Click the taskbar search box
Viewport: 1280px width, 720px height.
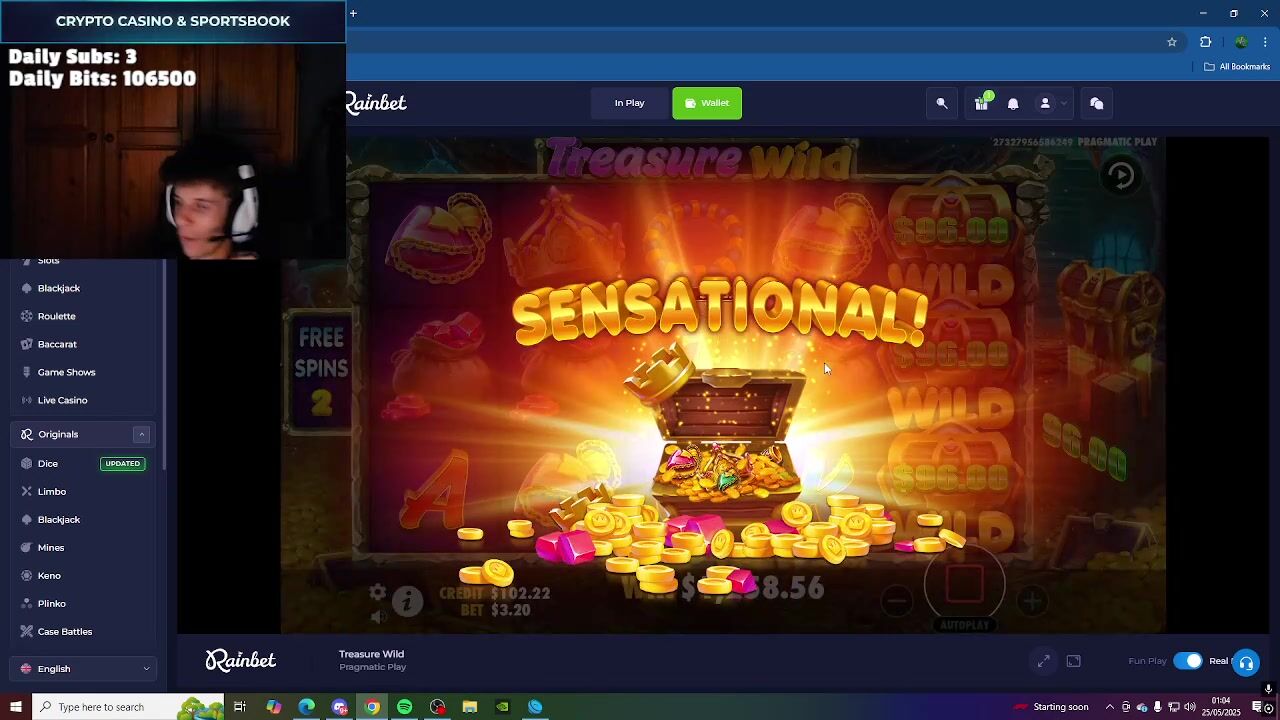point(128,707)
